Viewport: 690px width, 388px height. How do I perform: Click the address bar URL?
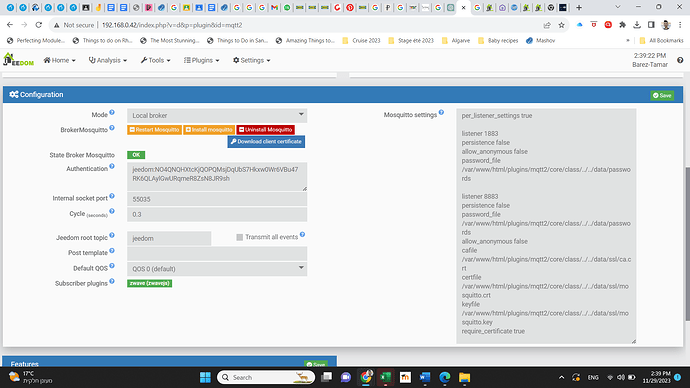tap(172, 25)
